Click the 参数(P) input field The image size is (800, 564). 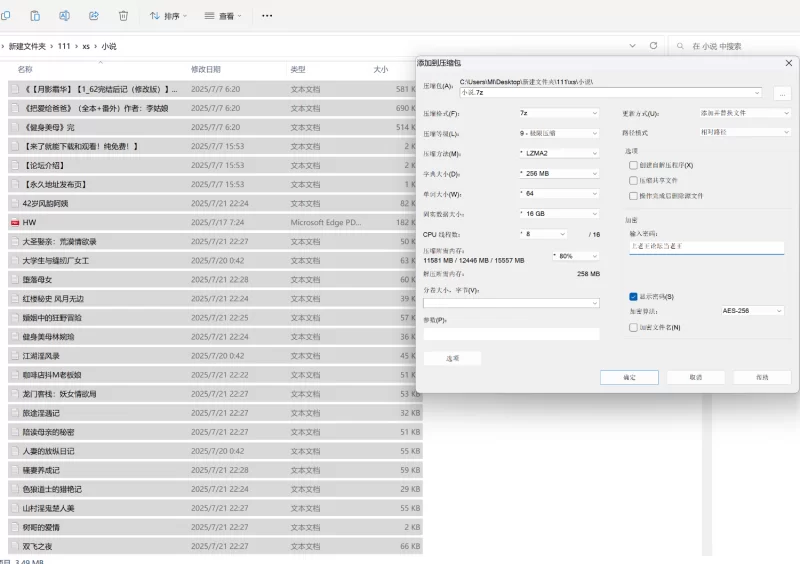pyautogui.click(x=511, y=334)
